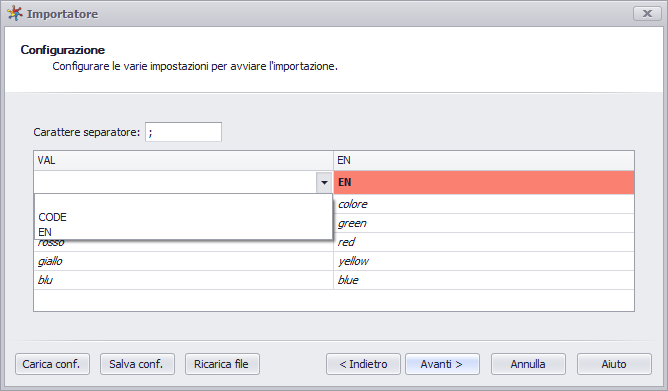Image resolution: width=668 pixels, height=391 pixels.
Task: Open help with the Aiuto button
Action: point(614,364)
